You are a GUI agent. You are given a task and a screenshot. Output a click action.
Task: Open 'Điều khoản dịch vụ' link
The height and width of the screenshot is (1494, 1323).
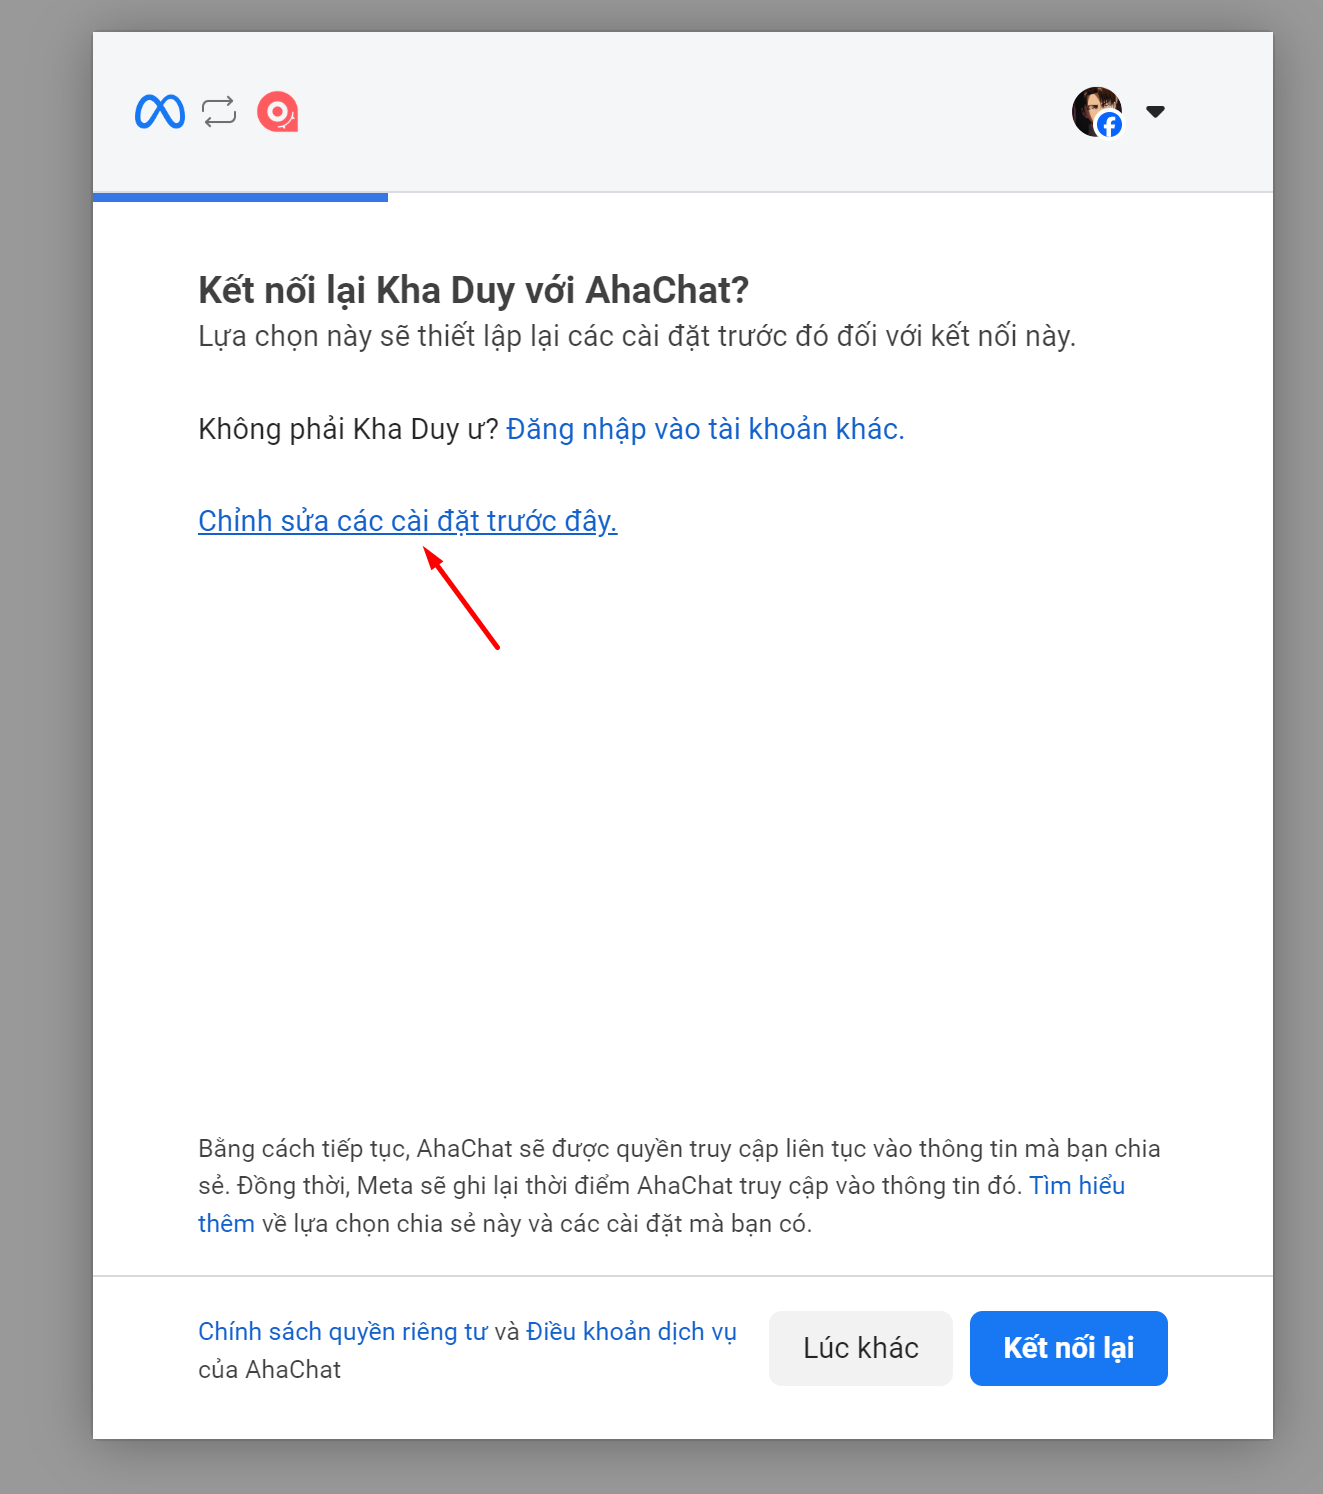coord(631,1332)
